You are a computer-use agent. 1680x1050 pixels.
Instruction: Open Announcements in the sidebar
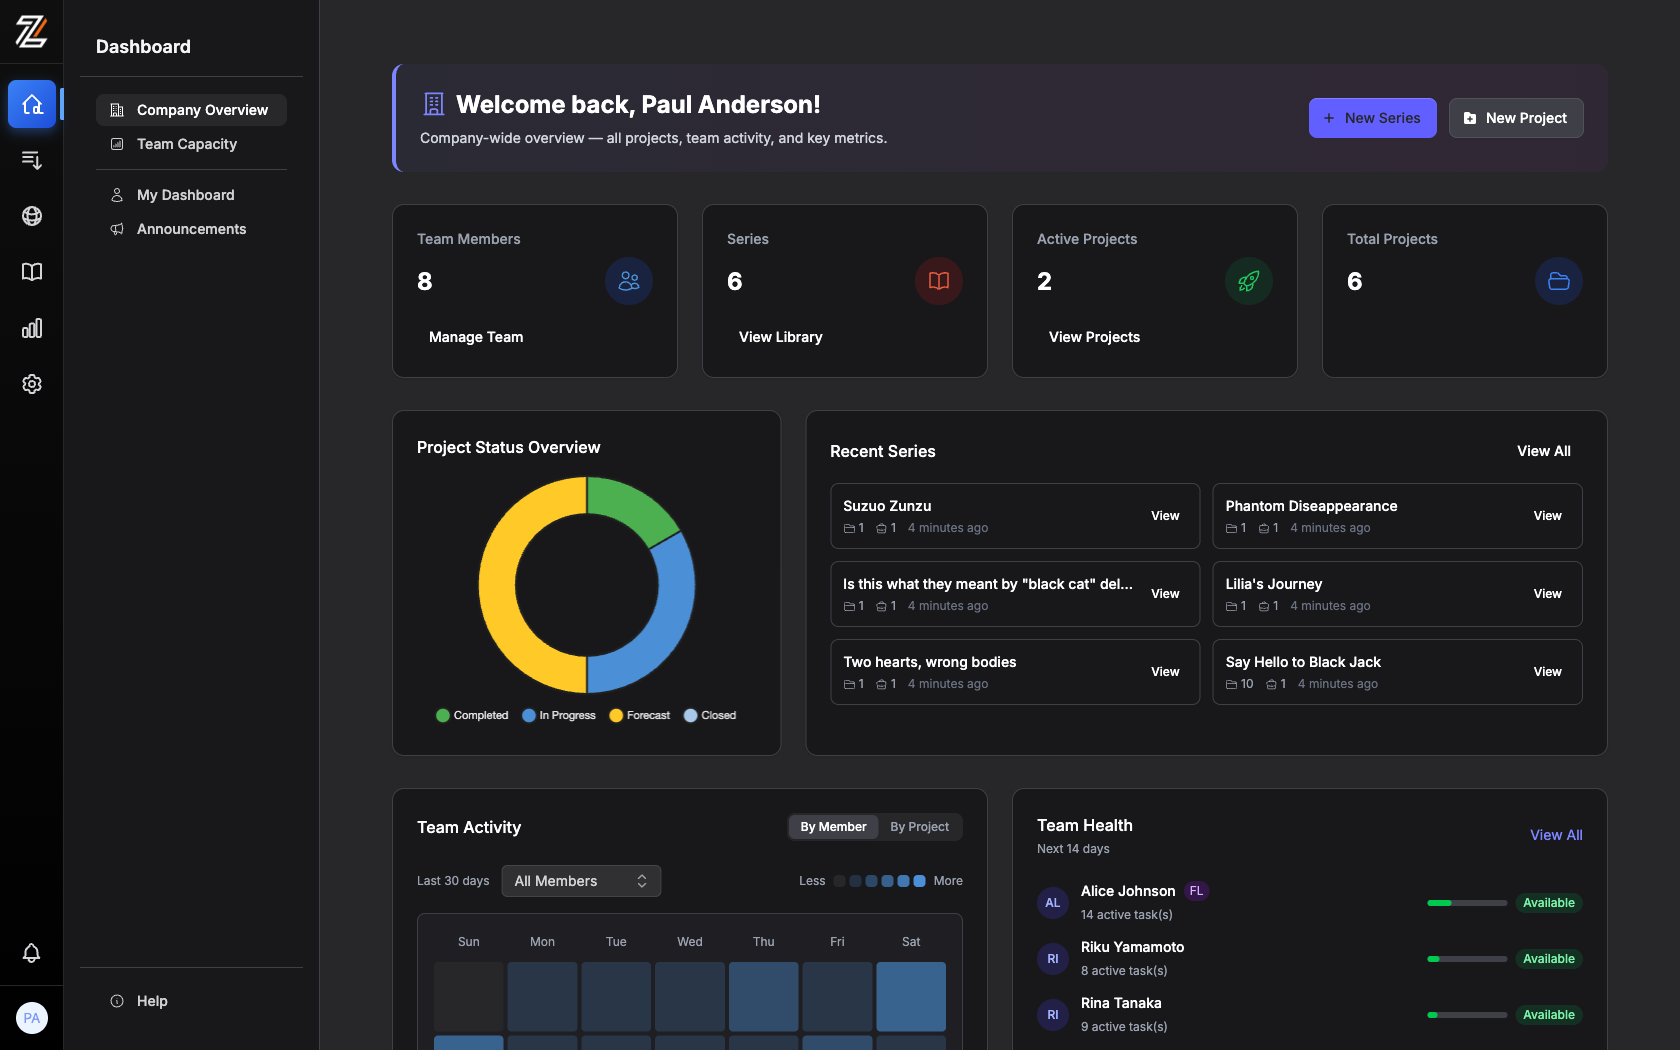(x=191, y=229)
